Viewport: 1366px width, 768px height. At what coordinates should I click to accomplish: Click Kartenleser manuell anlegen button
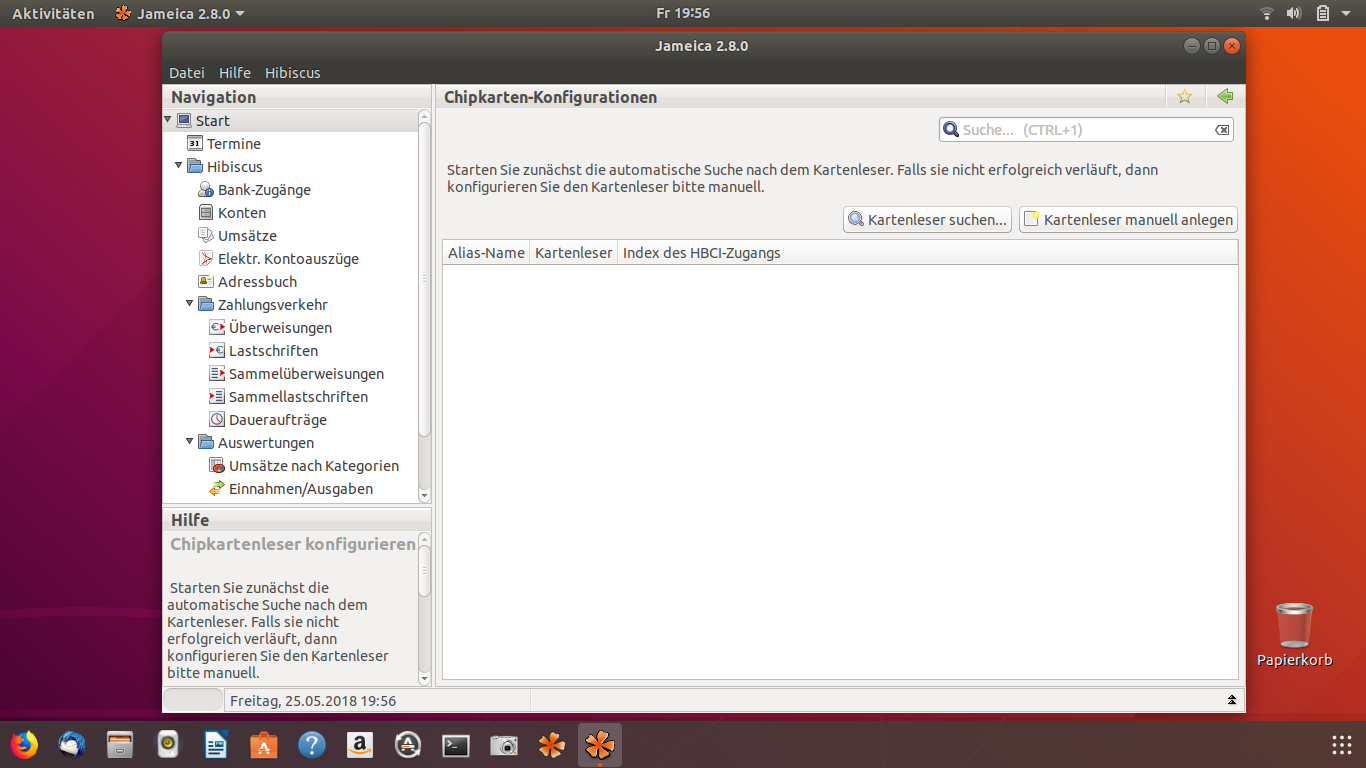coord(1129,220)
